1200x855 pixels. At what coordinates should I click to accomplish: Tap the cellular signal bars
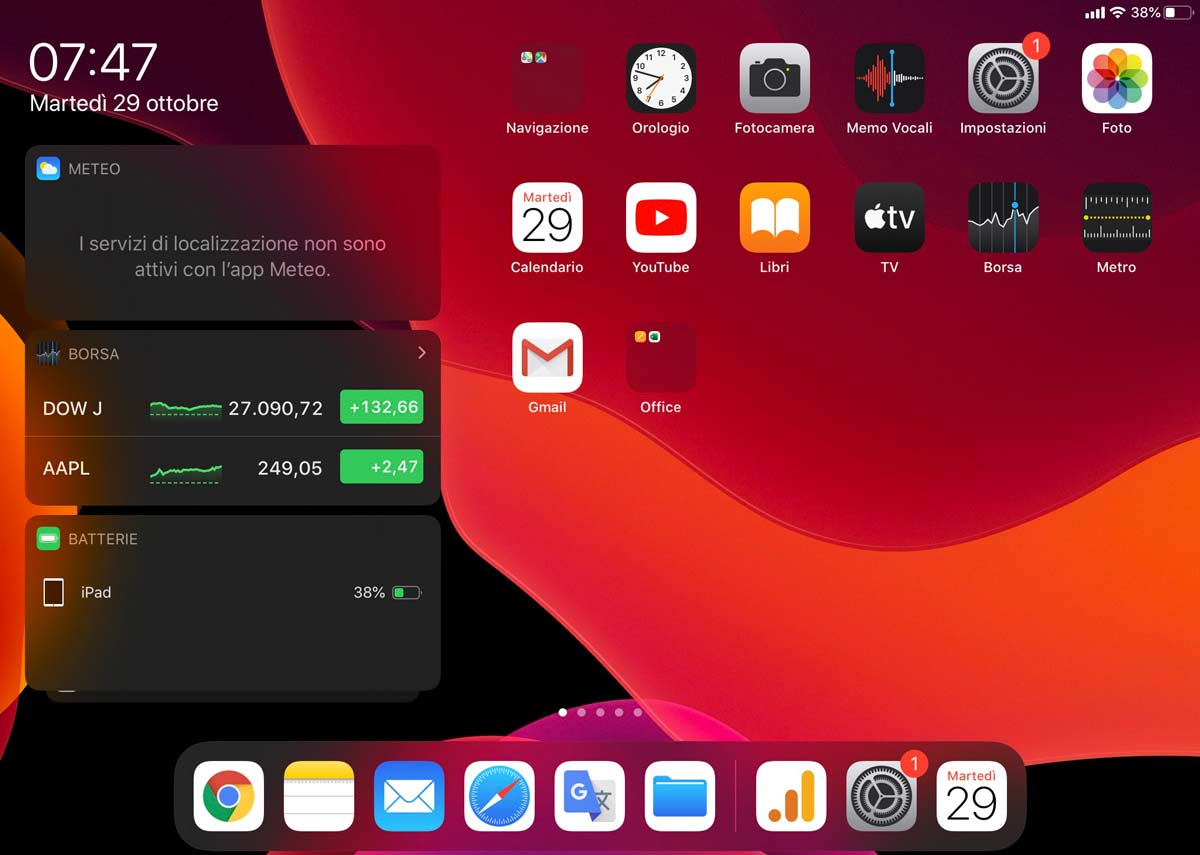point(1095,13)
